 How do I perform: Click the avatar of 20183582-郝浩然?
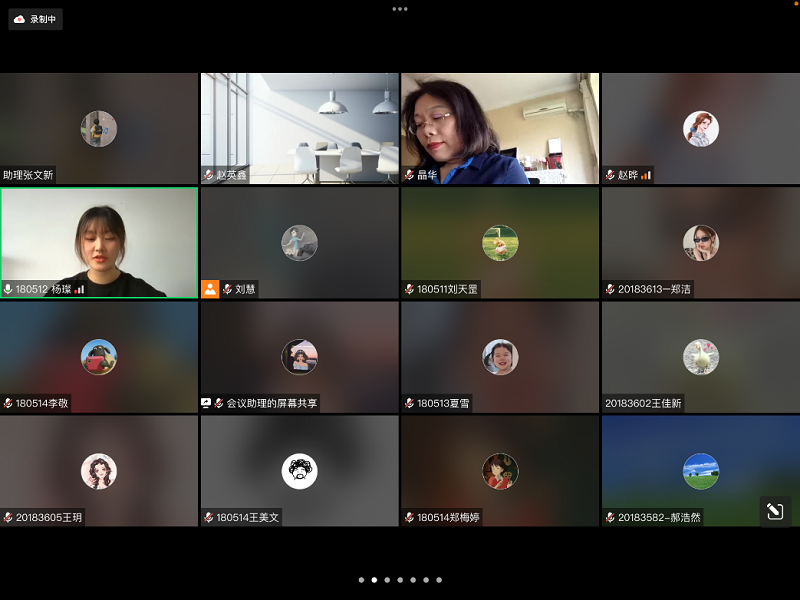point(700,471)
